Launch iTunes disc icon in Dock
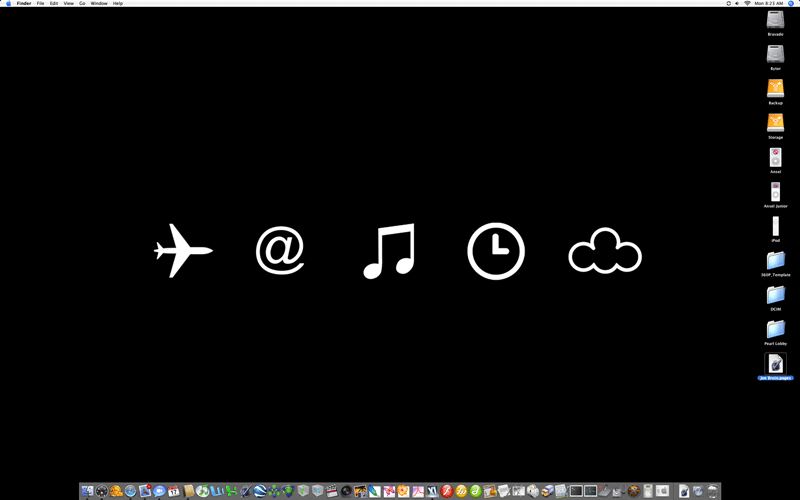 (203, 491)
